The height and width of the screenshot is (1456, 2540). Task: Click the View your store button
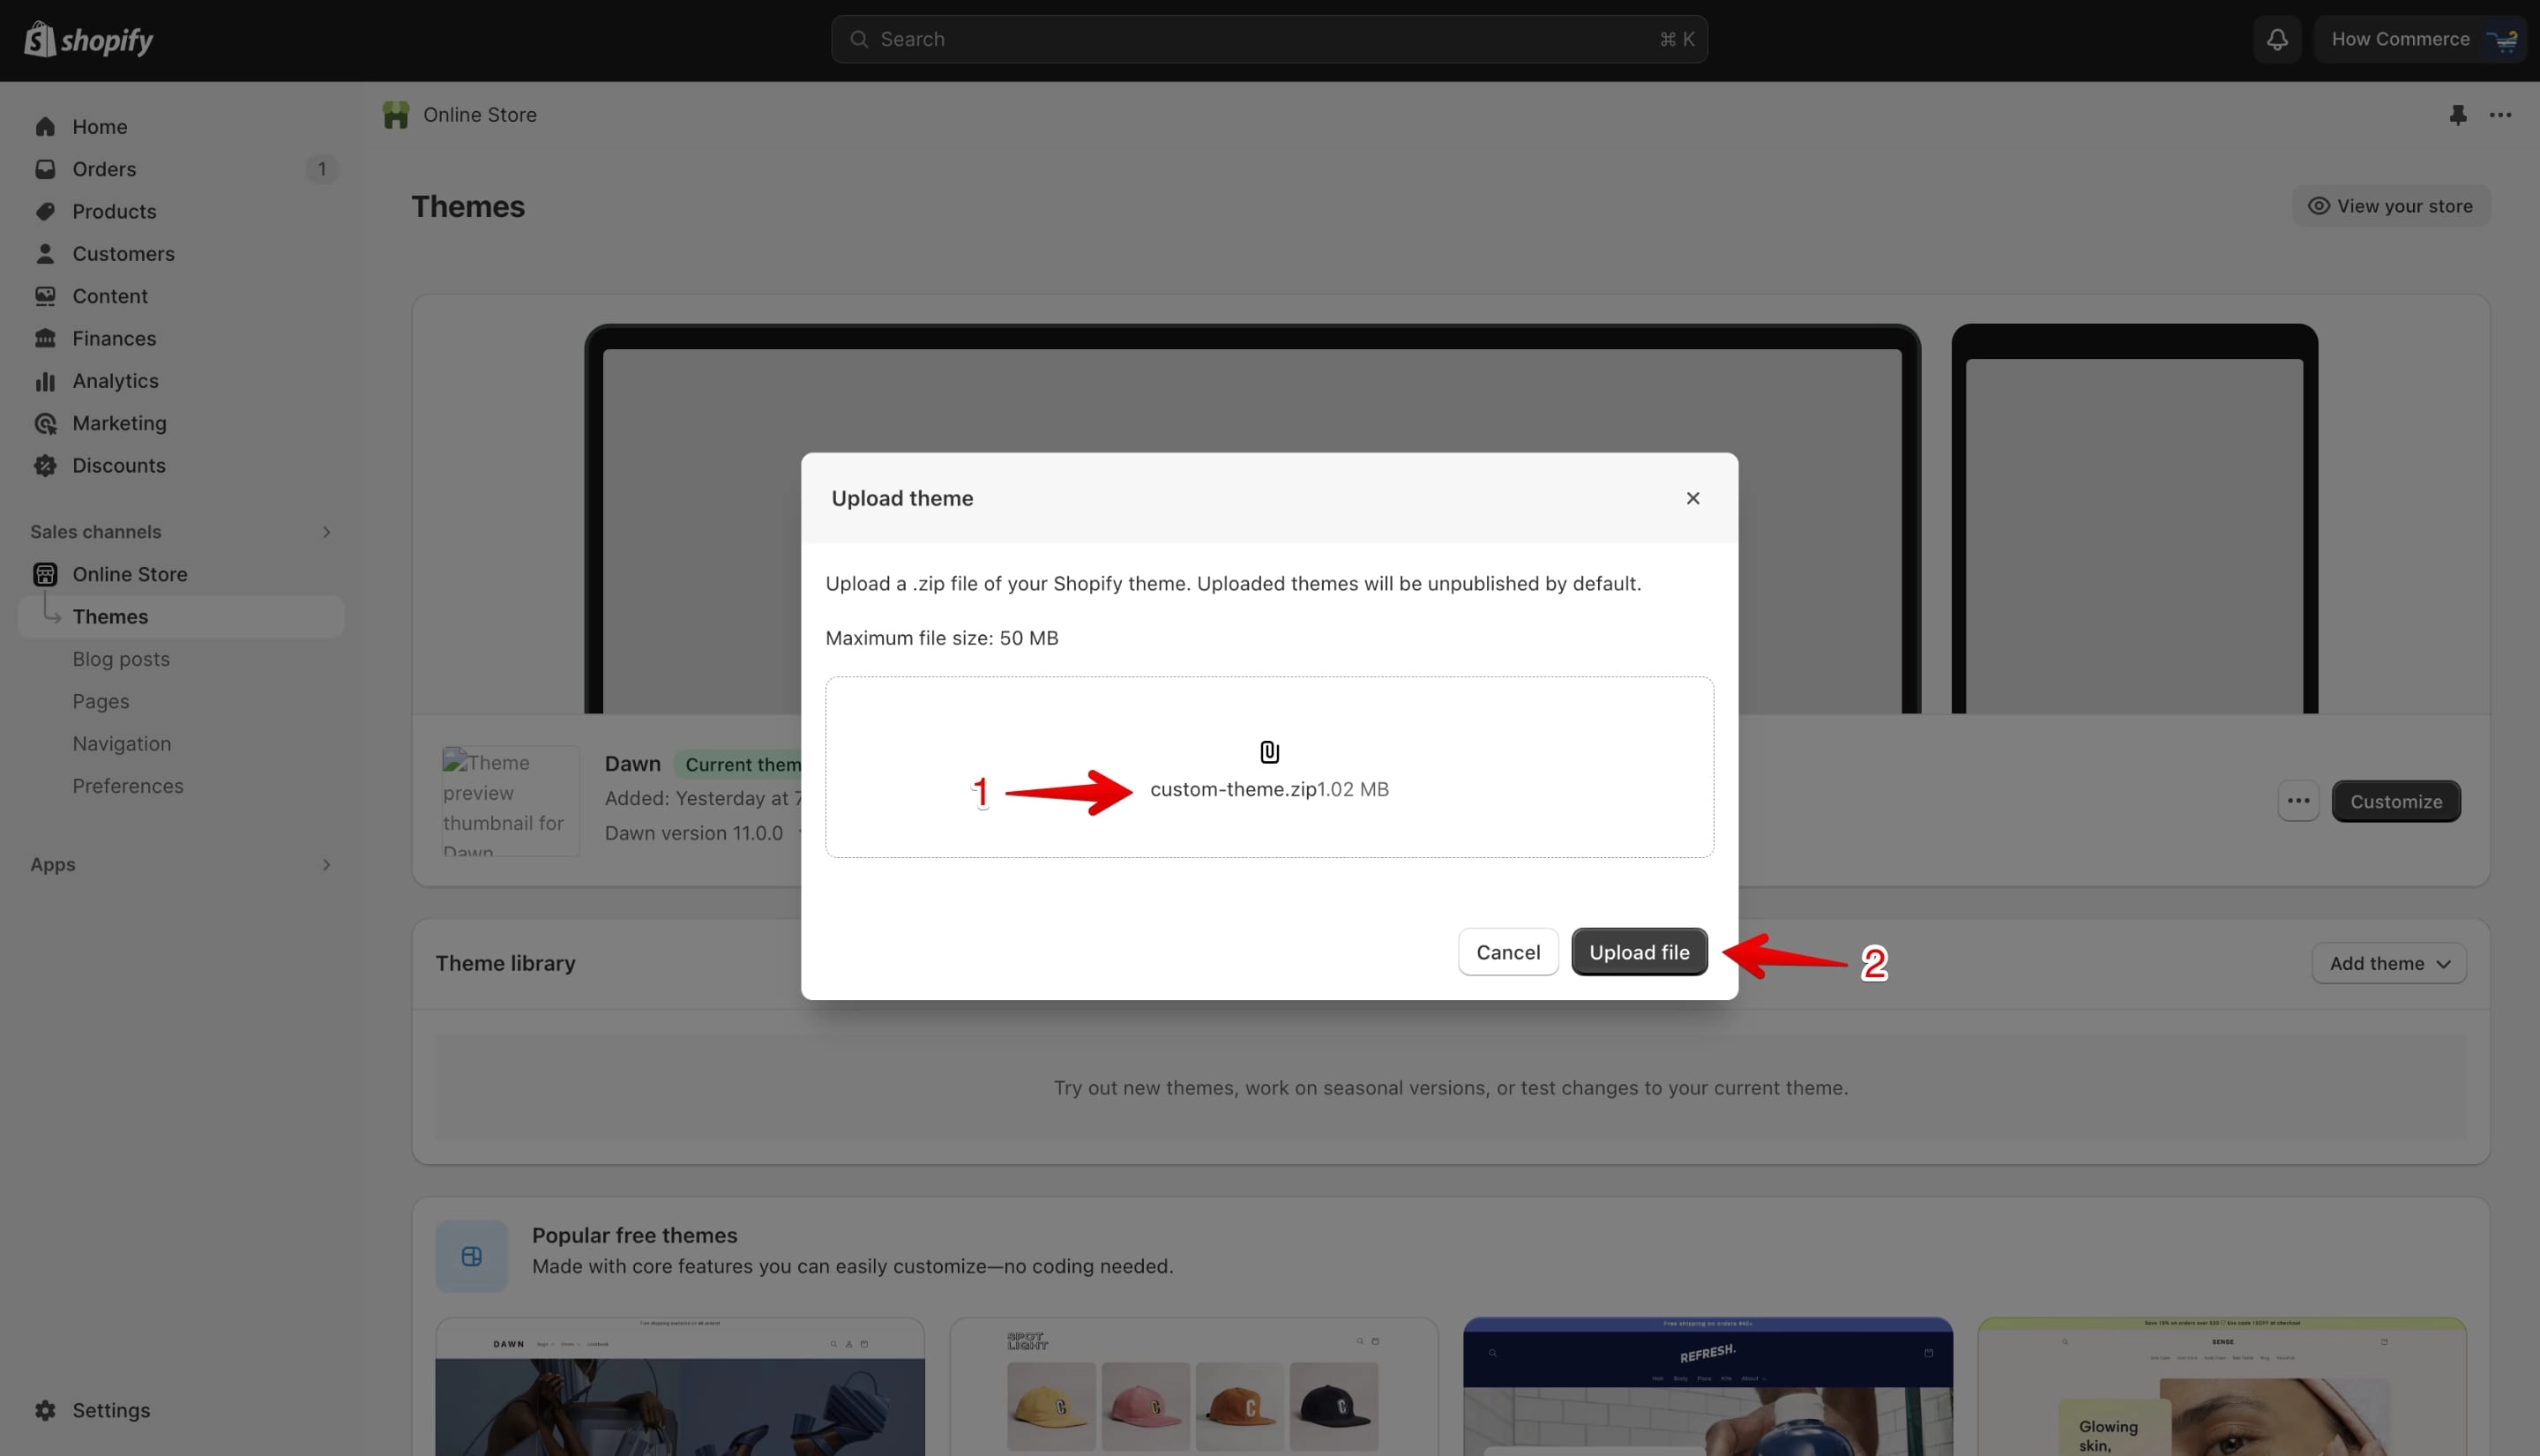pyautogui.click(x=2391, y=206)
